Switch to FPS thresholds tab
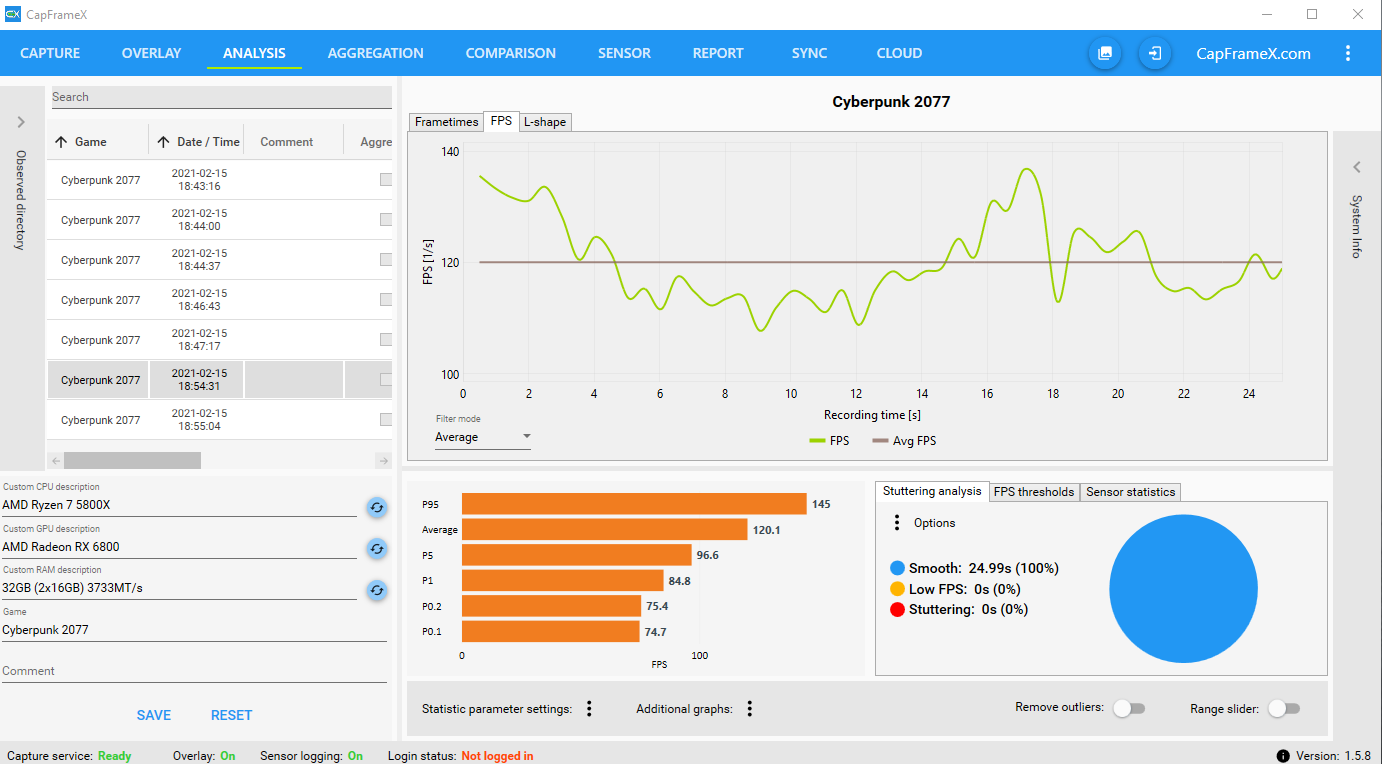 coord(1034,492)
